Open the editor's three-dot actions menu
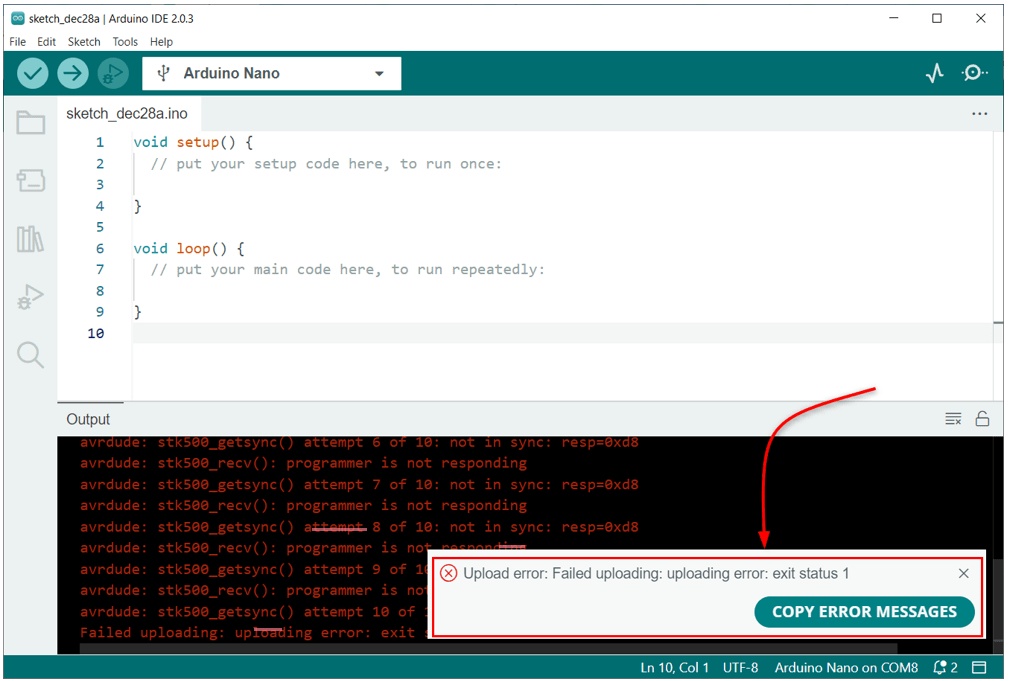The height and width of the screenshot is (681, 1009). pyautogui.click(x=978, y=113)
